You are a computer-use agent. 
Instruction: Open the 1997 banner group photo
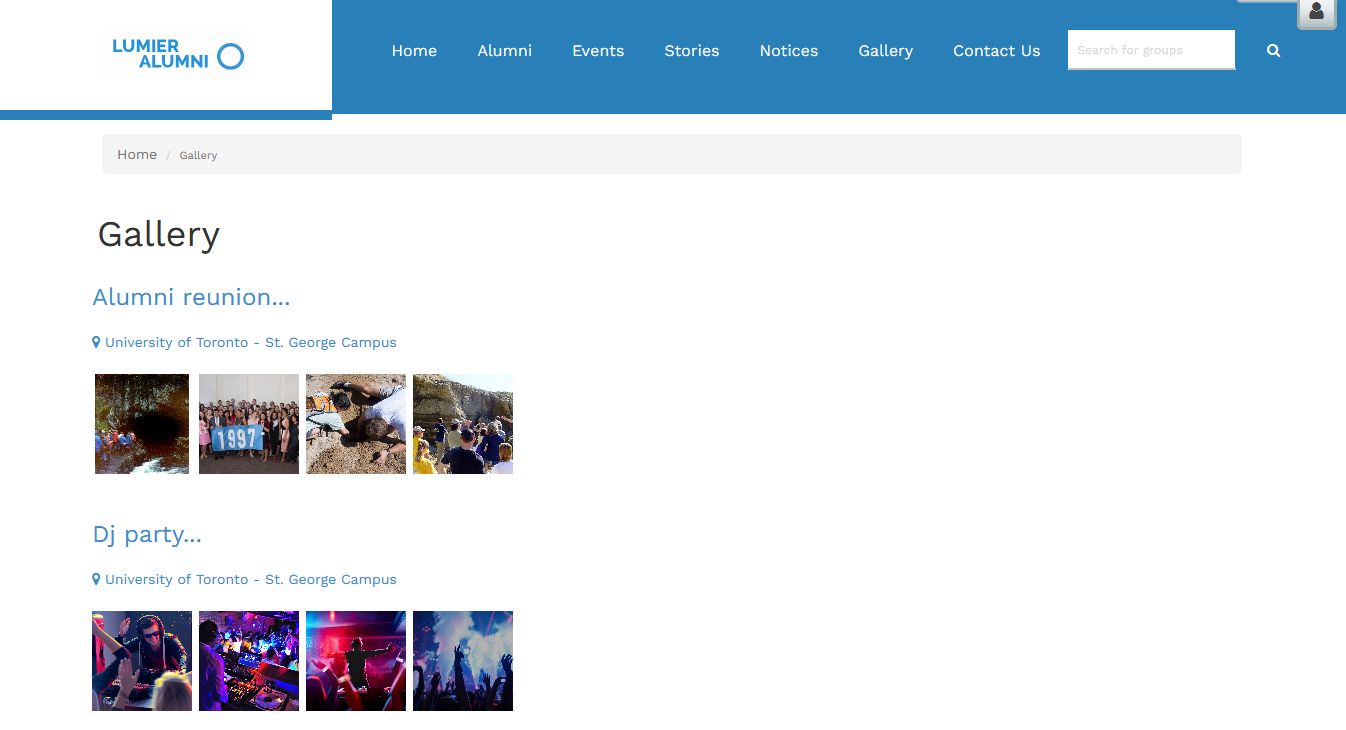tap(249, 424)
